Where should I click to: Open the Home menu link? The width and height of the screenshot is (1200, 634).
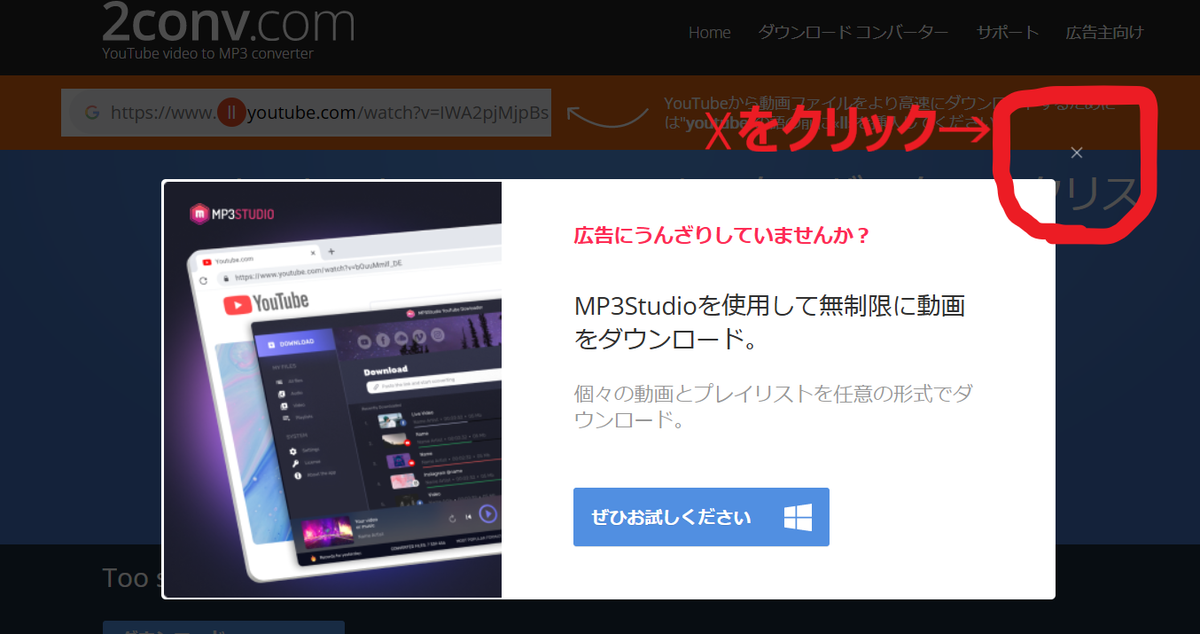pyautogui.click(x=710, y=32)
